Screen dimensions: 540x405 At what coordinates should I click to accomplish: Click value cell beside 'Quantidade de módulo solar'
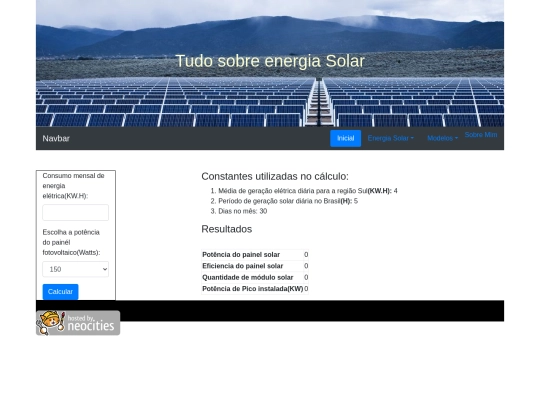tap(306, 278)
